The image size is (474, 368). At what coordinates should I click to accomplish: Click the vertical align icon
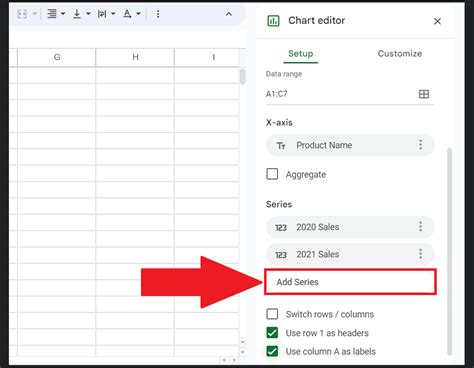[77, 14]
